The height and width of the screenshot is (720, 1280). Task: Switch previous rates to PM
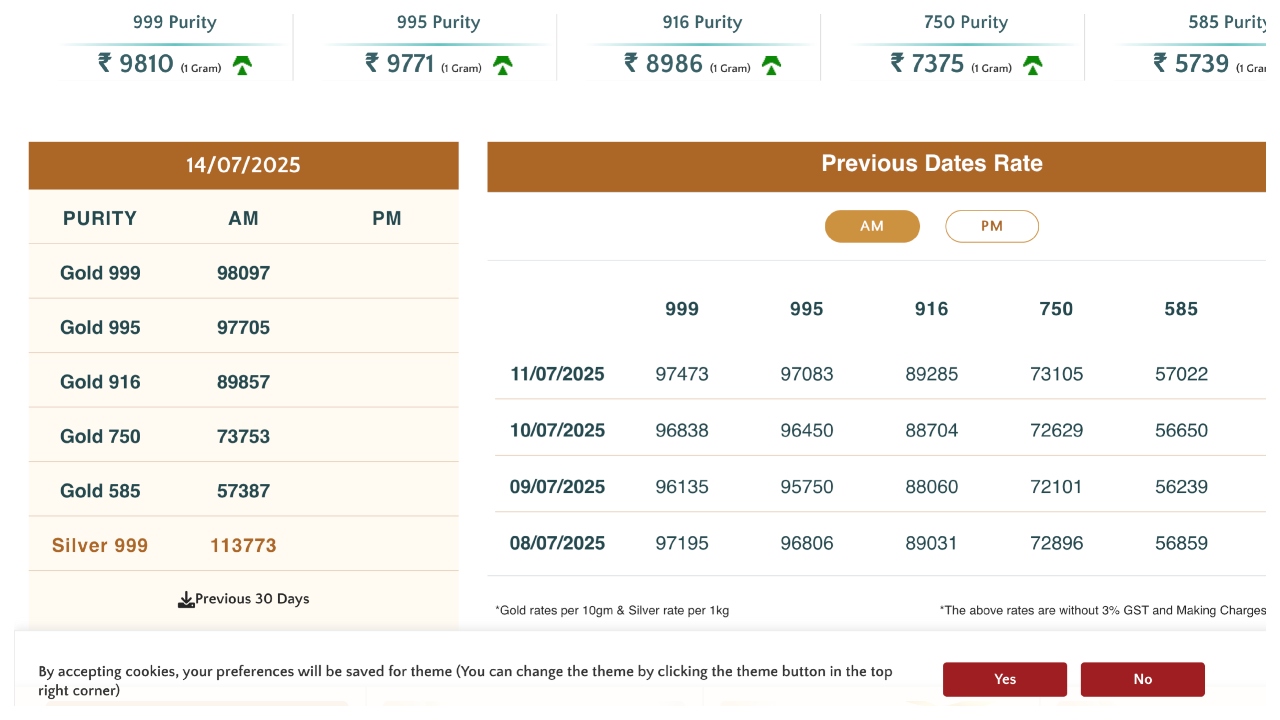click(x=991, y=226)
